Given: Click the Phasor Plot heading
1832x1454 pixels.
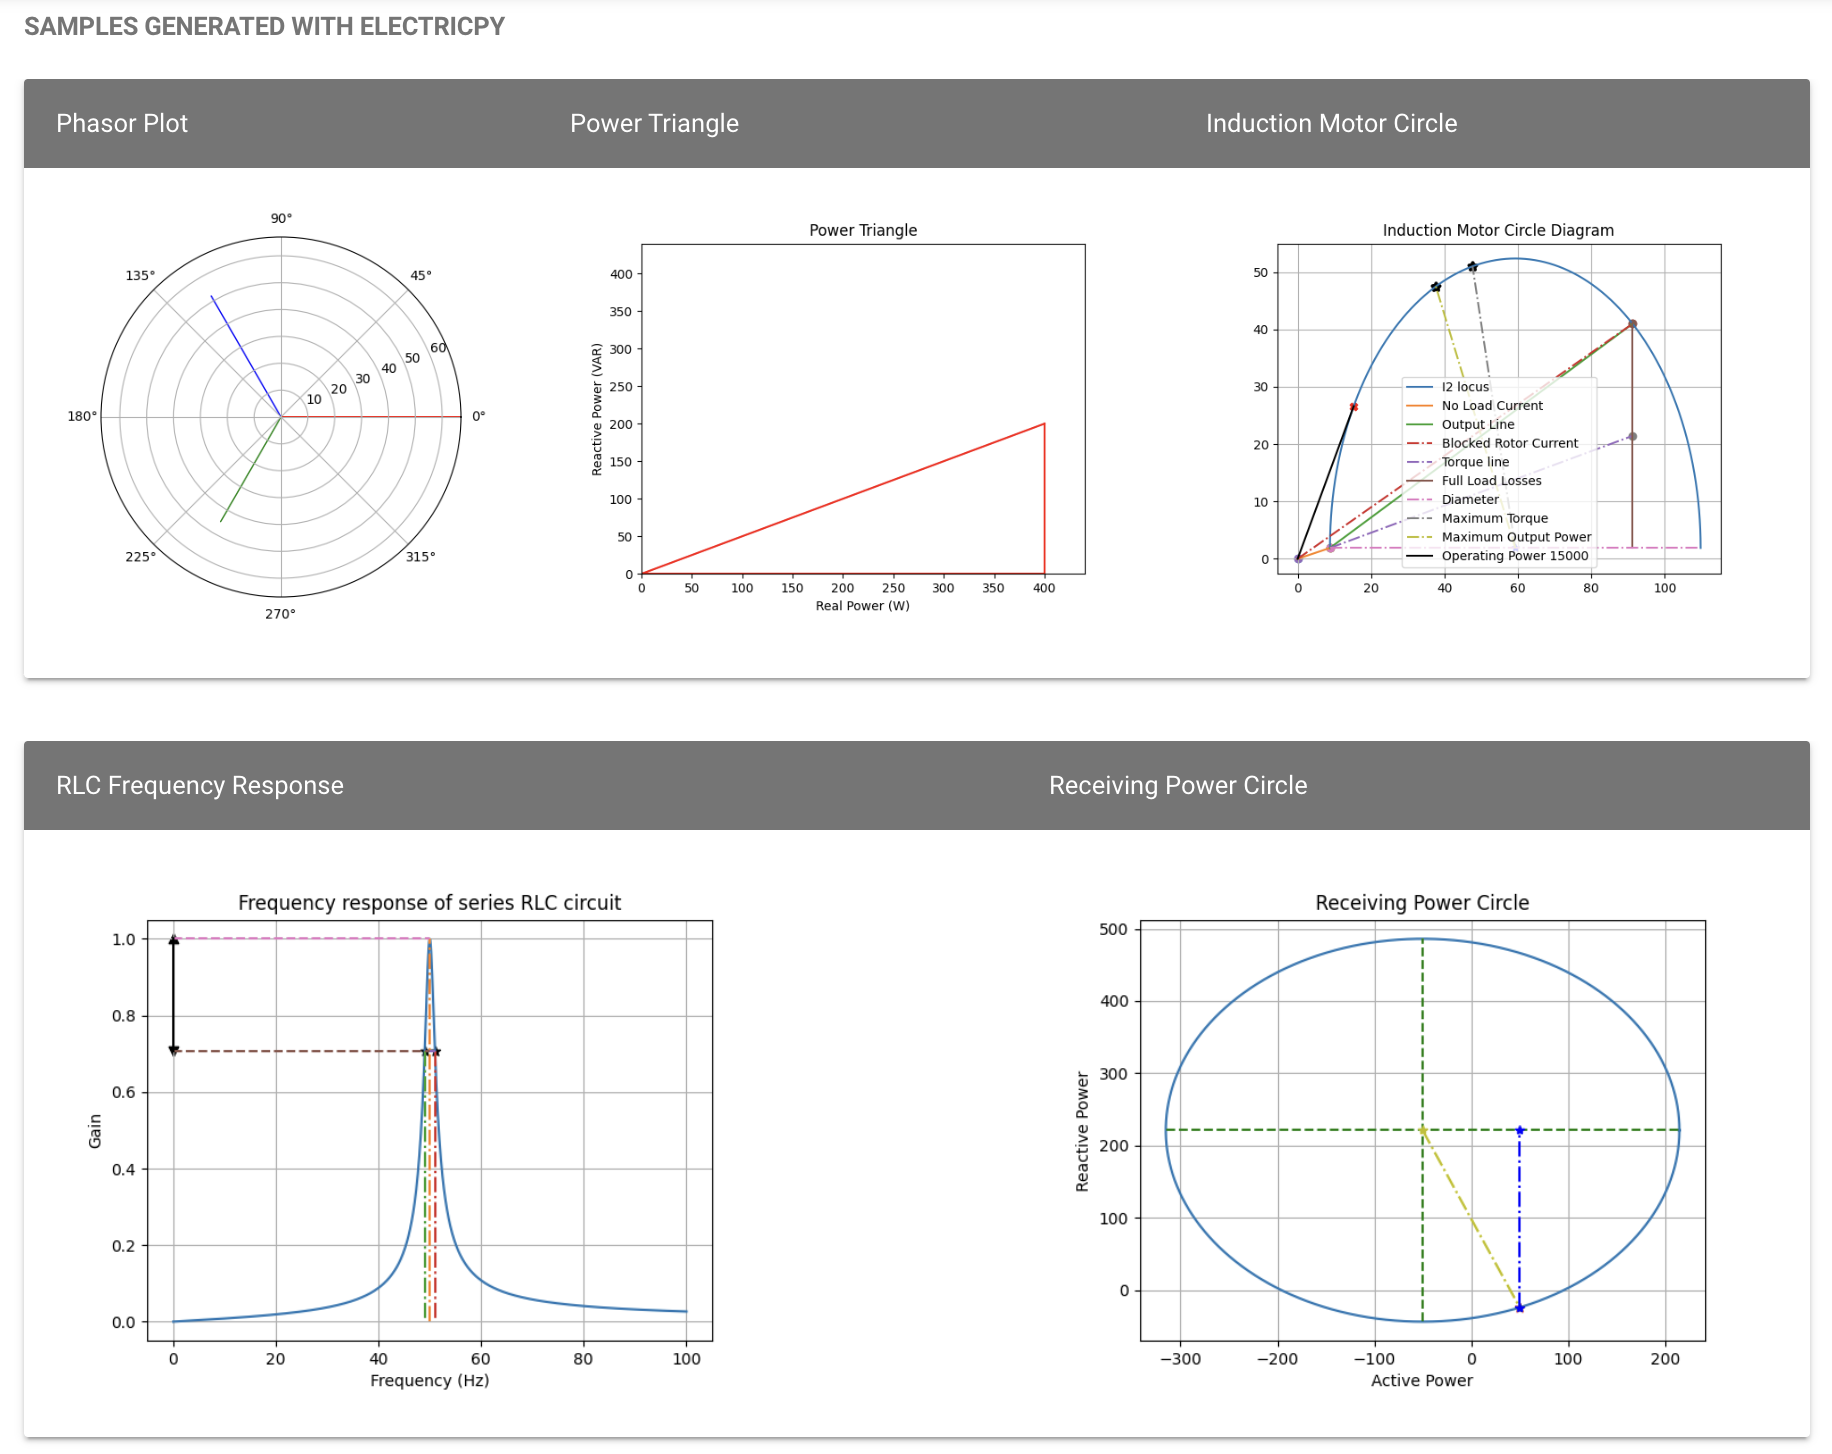Looking at the screenshot, I should [x=122, y=123].
